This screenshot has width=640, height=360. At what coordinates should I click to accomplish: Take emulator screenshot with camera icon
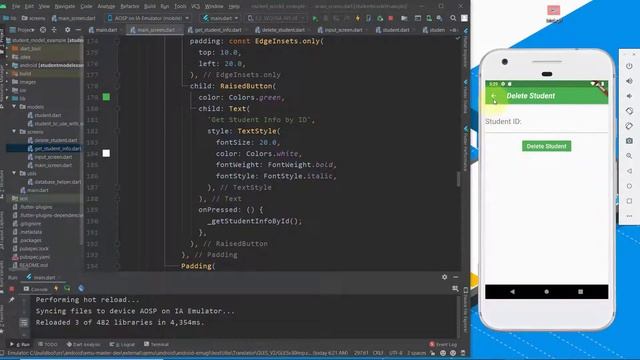tap(629, 141)
